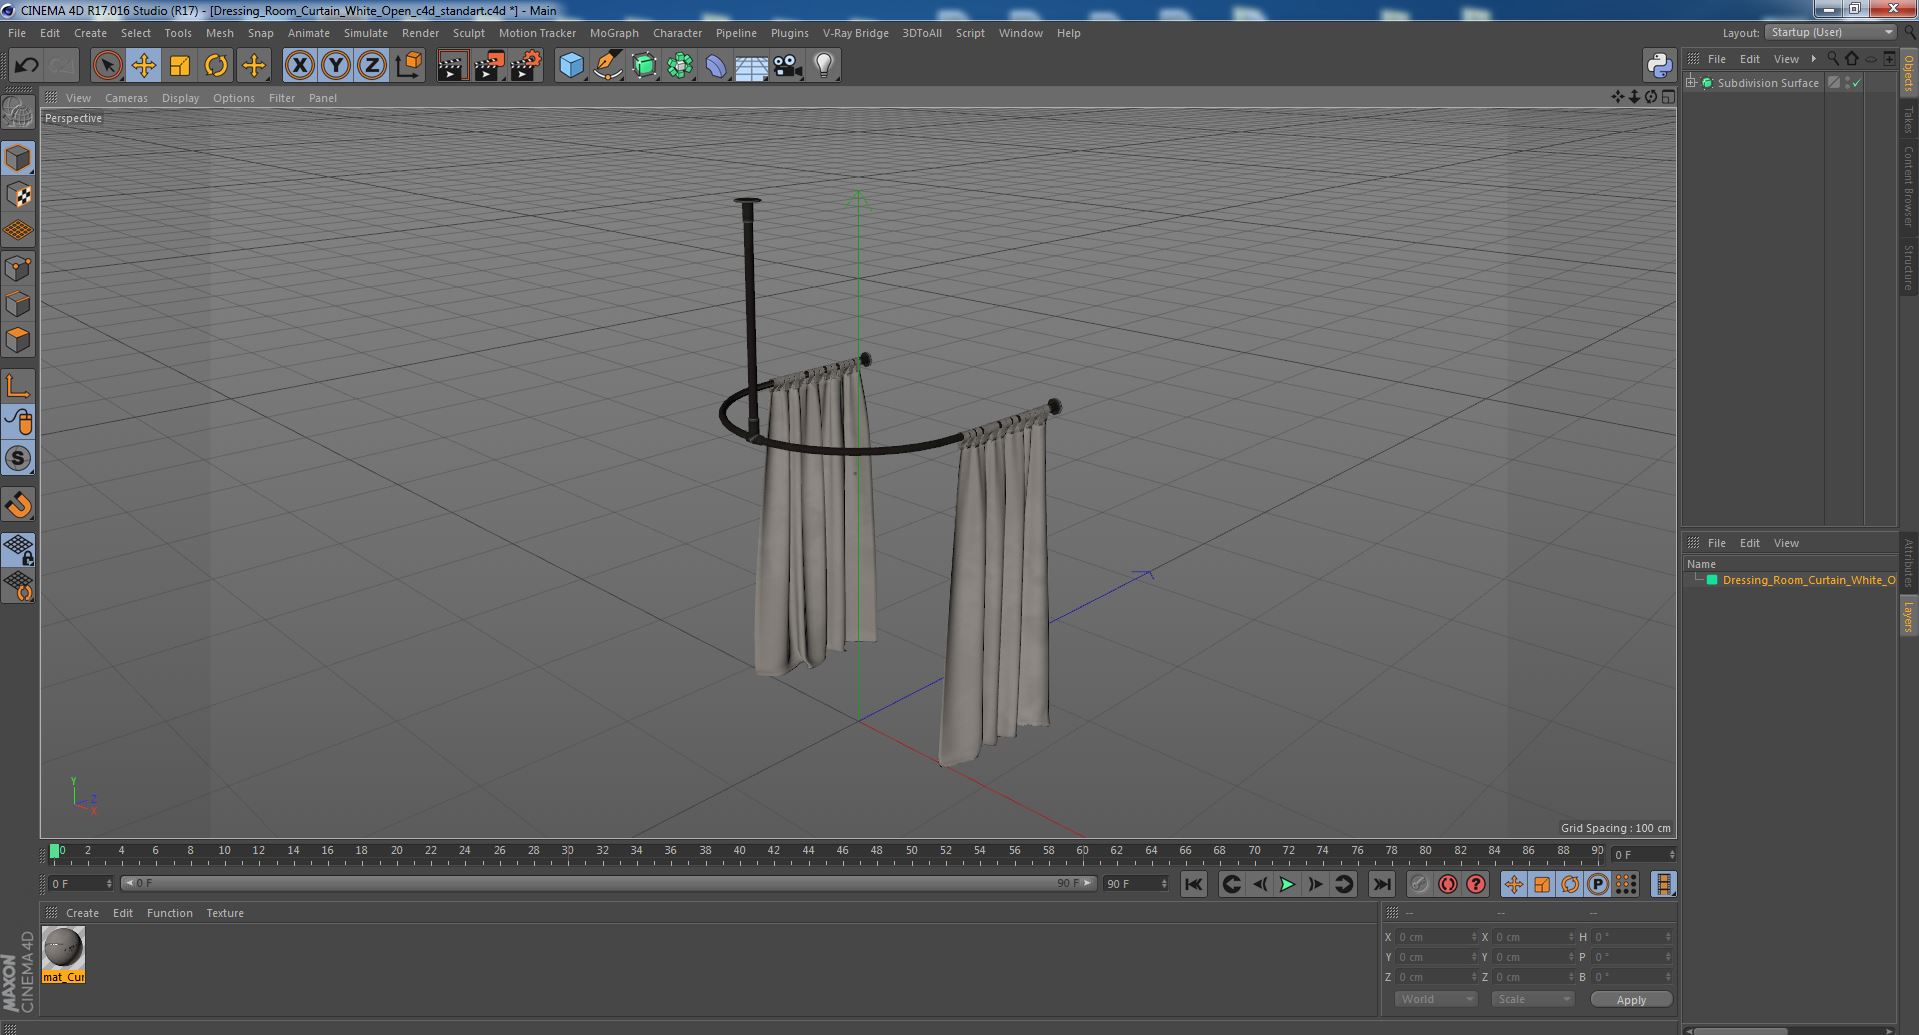Open Edit Render Settings
Screen dimensions: 1919x1035
click(526, 66)
